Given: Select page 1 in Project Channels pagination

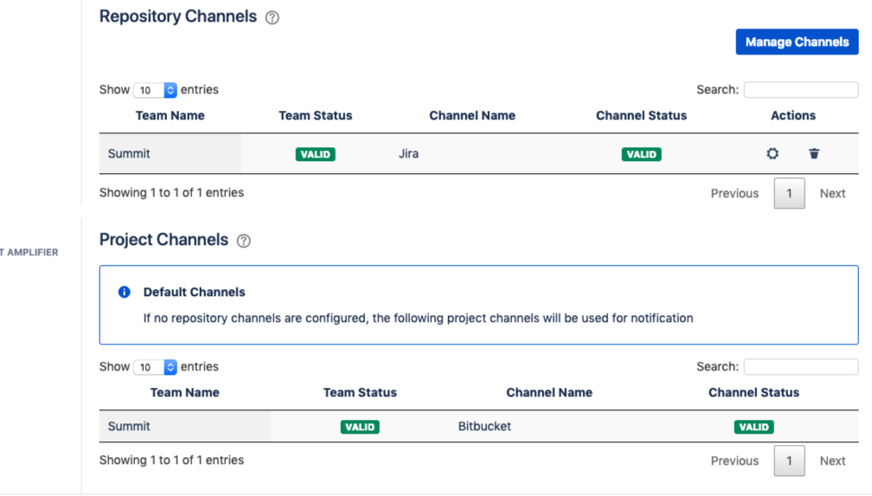Looking at the screenshot, I should [789, 461].
